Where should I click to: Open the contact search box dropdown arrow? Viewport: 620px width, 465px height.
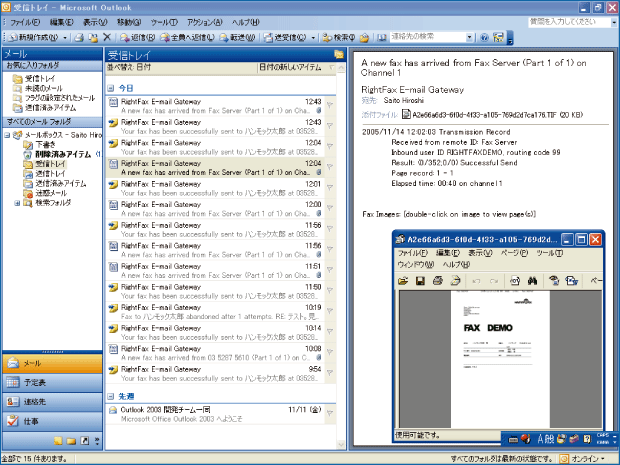click(x=469, y=38)
